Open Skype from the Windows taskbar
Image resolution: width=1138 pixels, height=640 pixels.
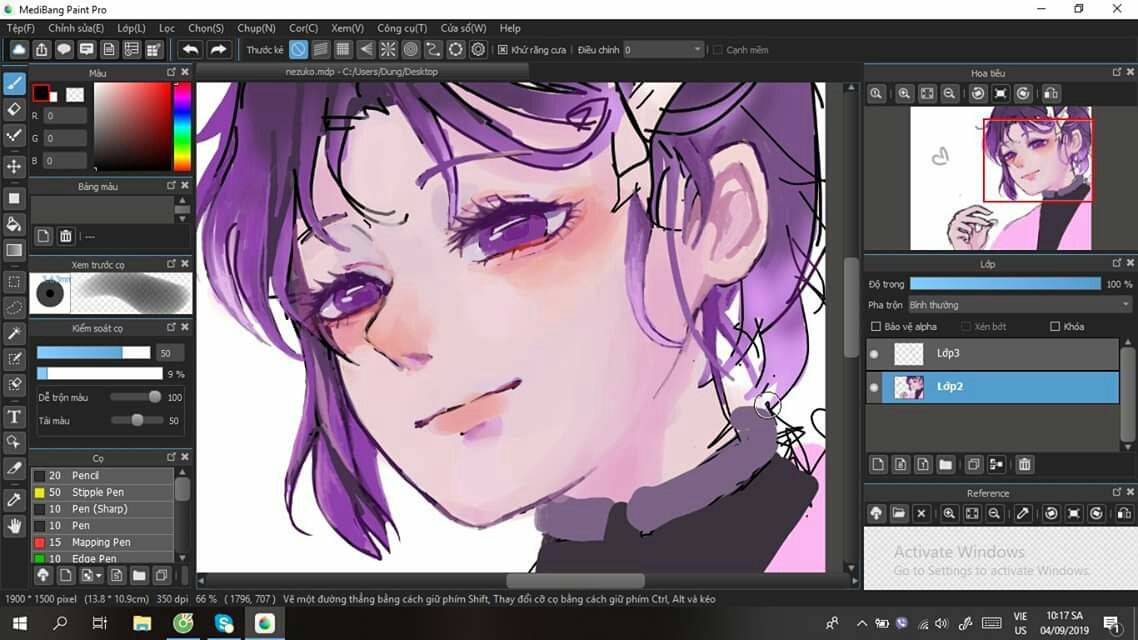224,624
